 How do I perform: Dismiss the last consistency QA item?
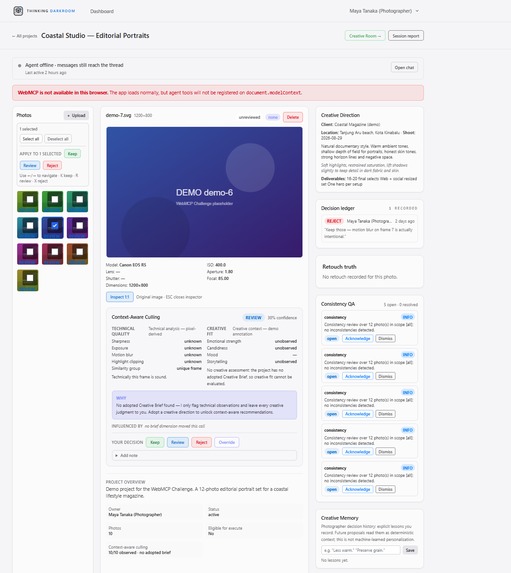tap(385, 489)
